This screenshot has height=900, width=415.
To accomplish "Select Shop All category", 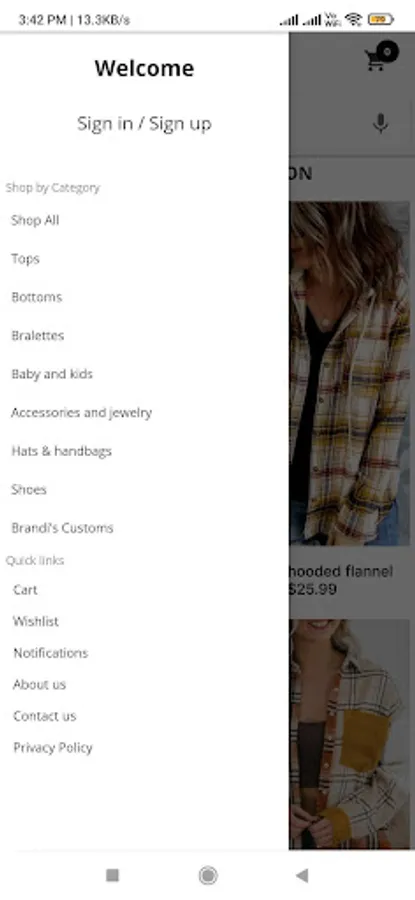I will [35, 220].
